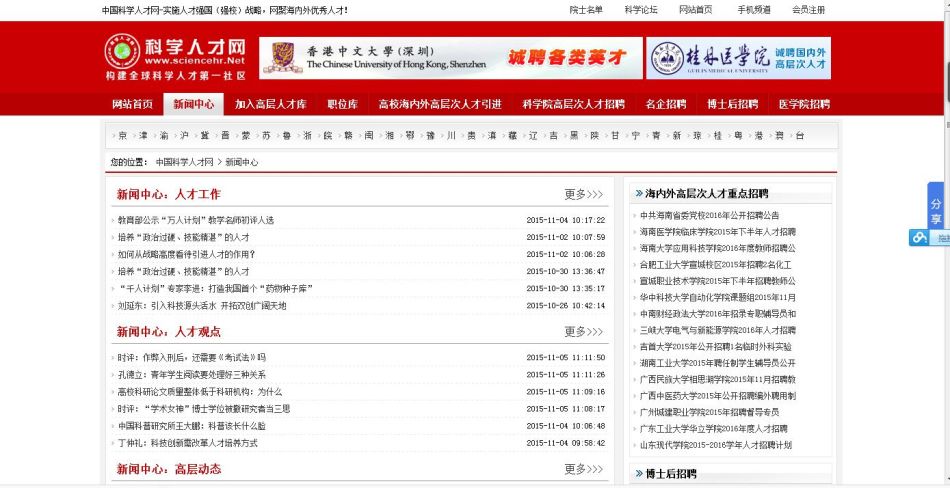950x488 pixels.
Task: Open the CUHK Shenzhen recruitment banner
Action: [450, 58]
